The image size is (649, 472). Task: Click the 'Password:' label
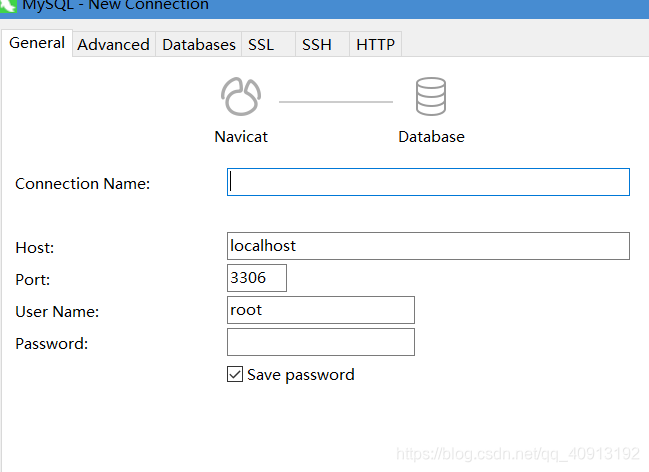pyautogui.click(x=51, y=344)
